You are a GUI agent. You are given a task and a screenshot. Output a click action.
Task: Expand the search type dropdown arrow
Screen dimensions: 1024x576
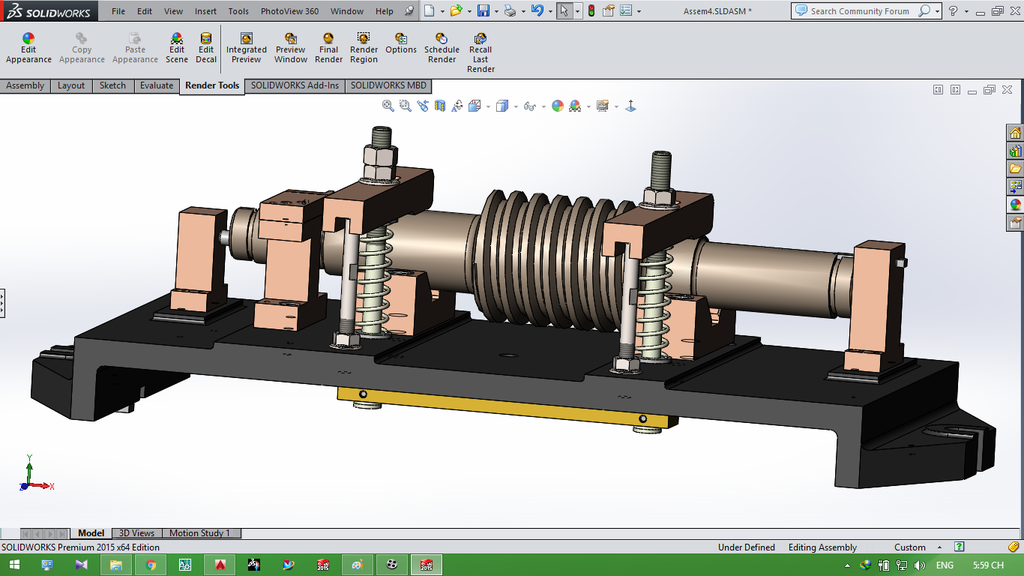tap(937, 11)
